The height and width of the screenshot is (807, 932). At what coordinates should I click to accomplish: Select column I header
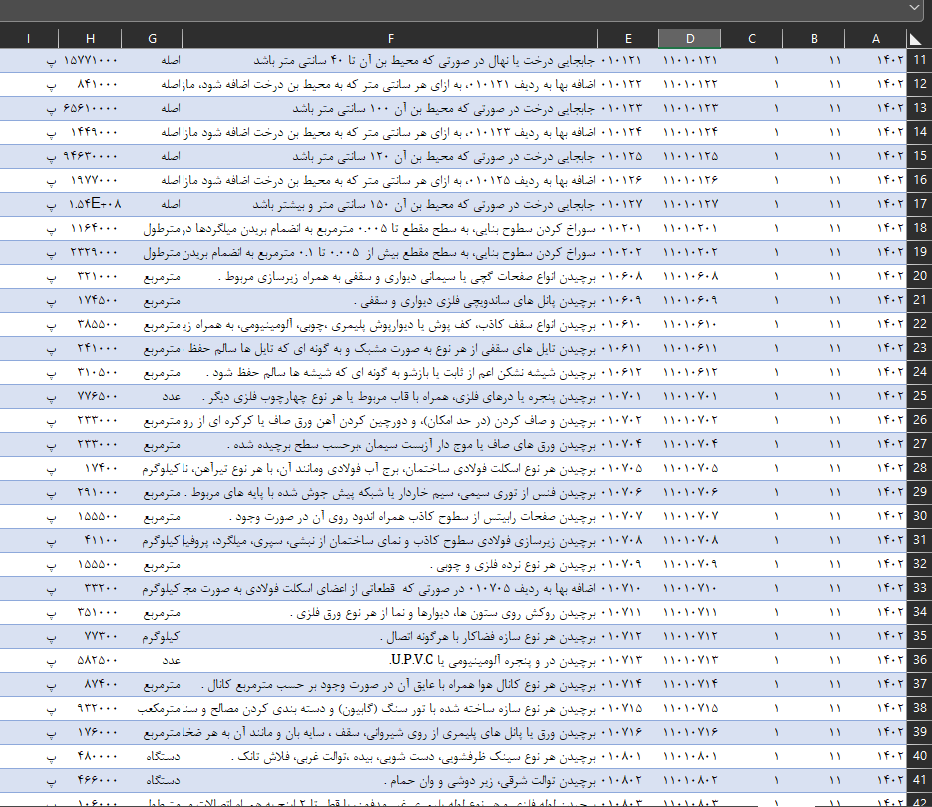coord(29,39)
